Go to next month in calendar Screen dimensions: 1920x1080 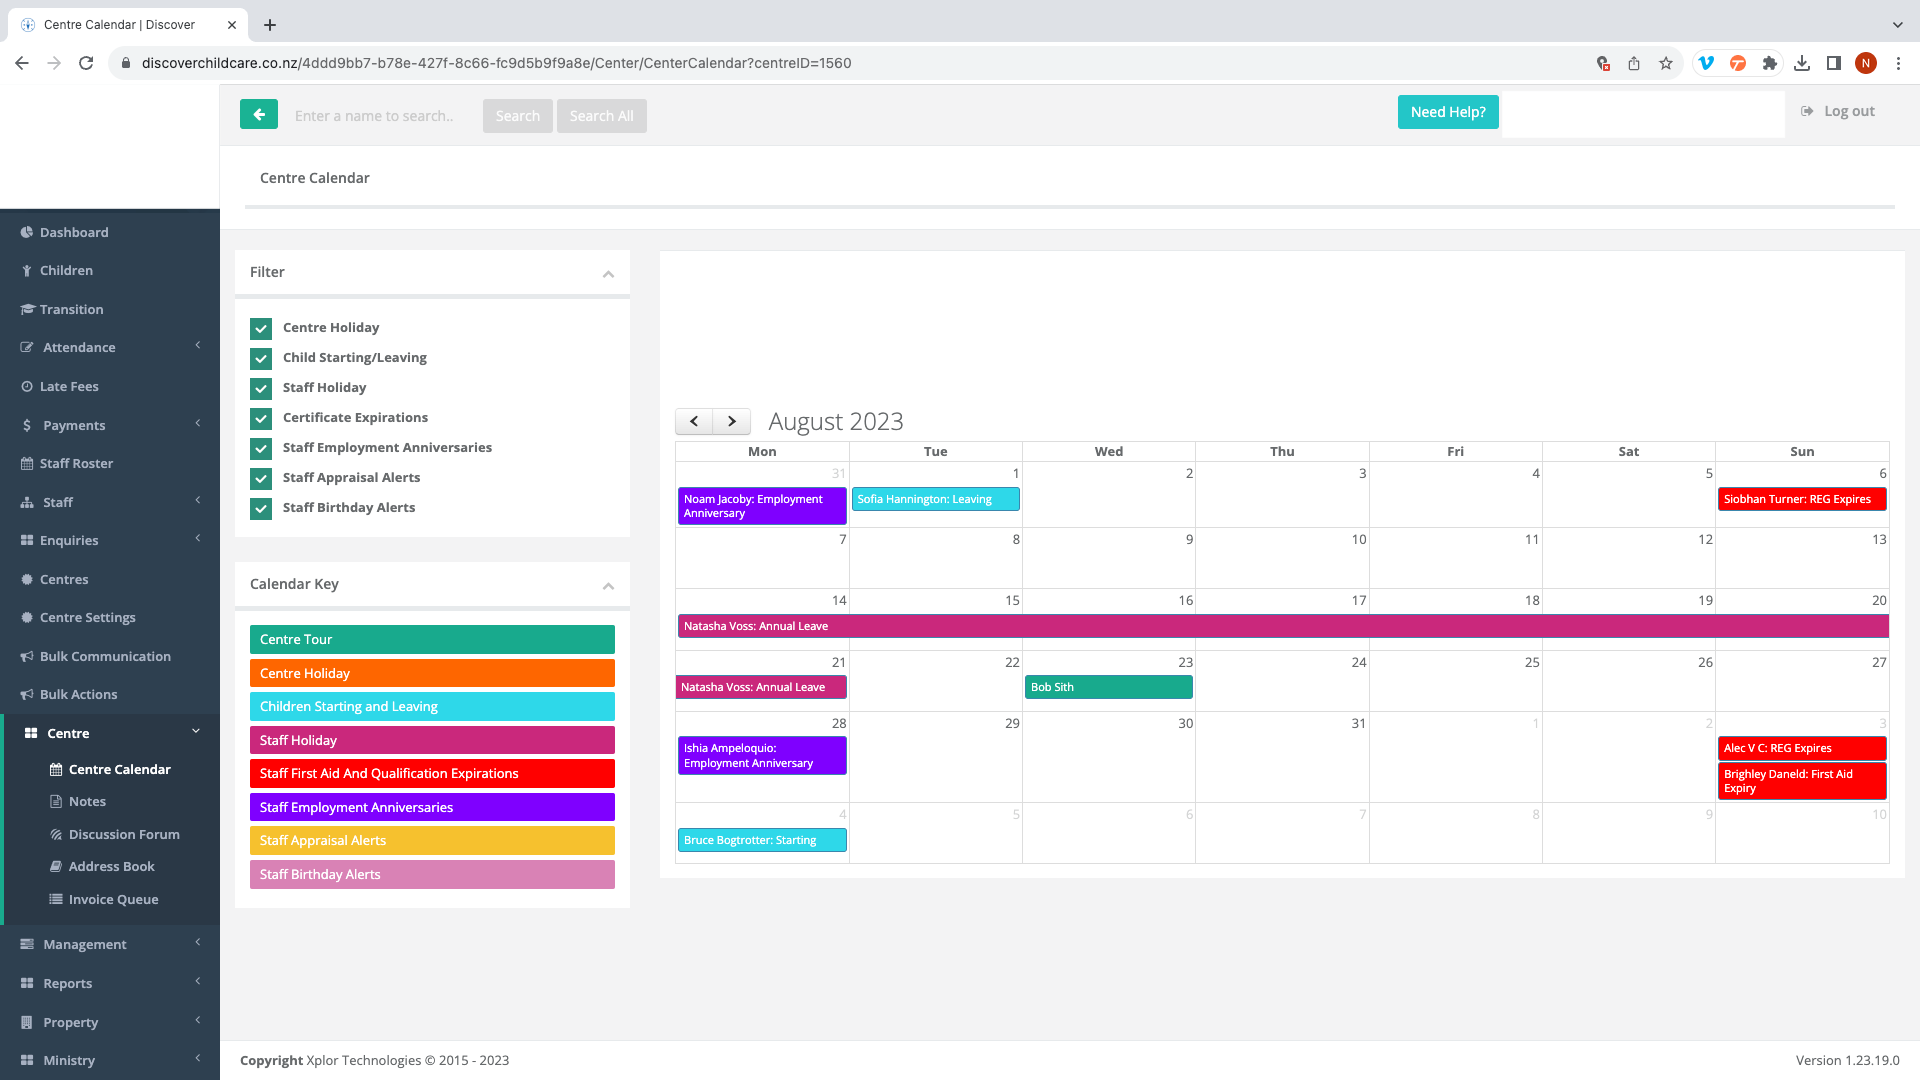point(732,421)
